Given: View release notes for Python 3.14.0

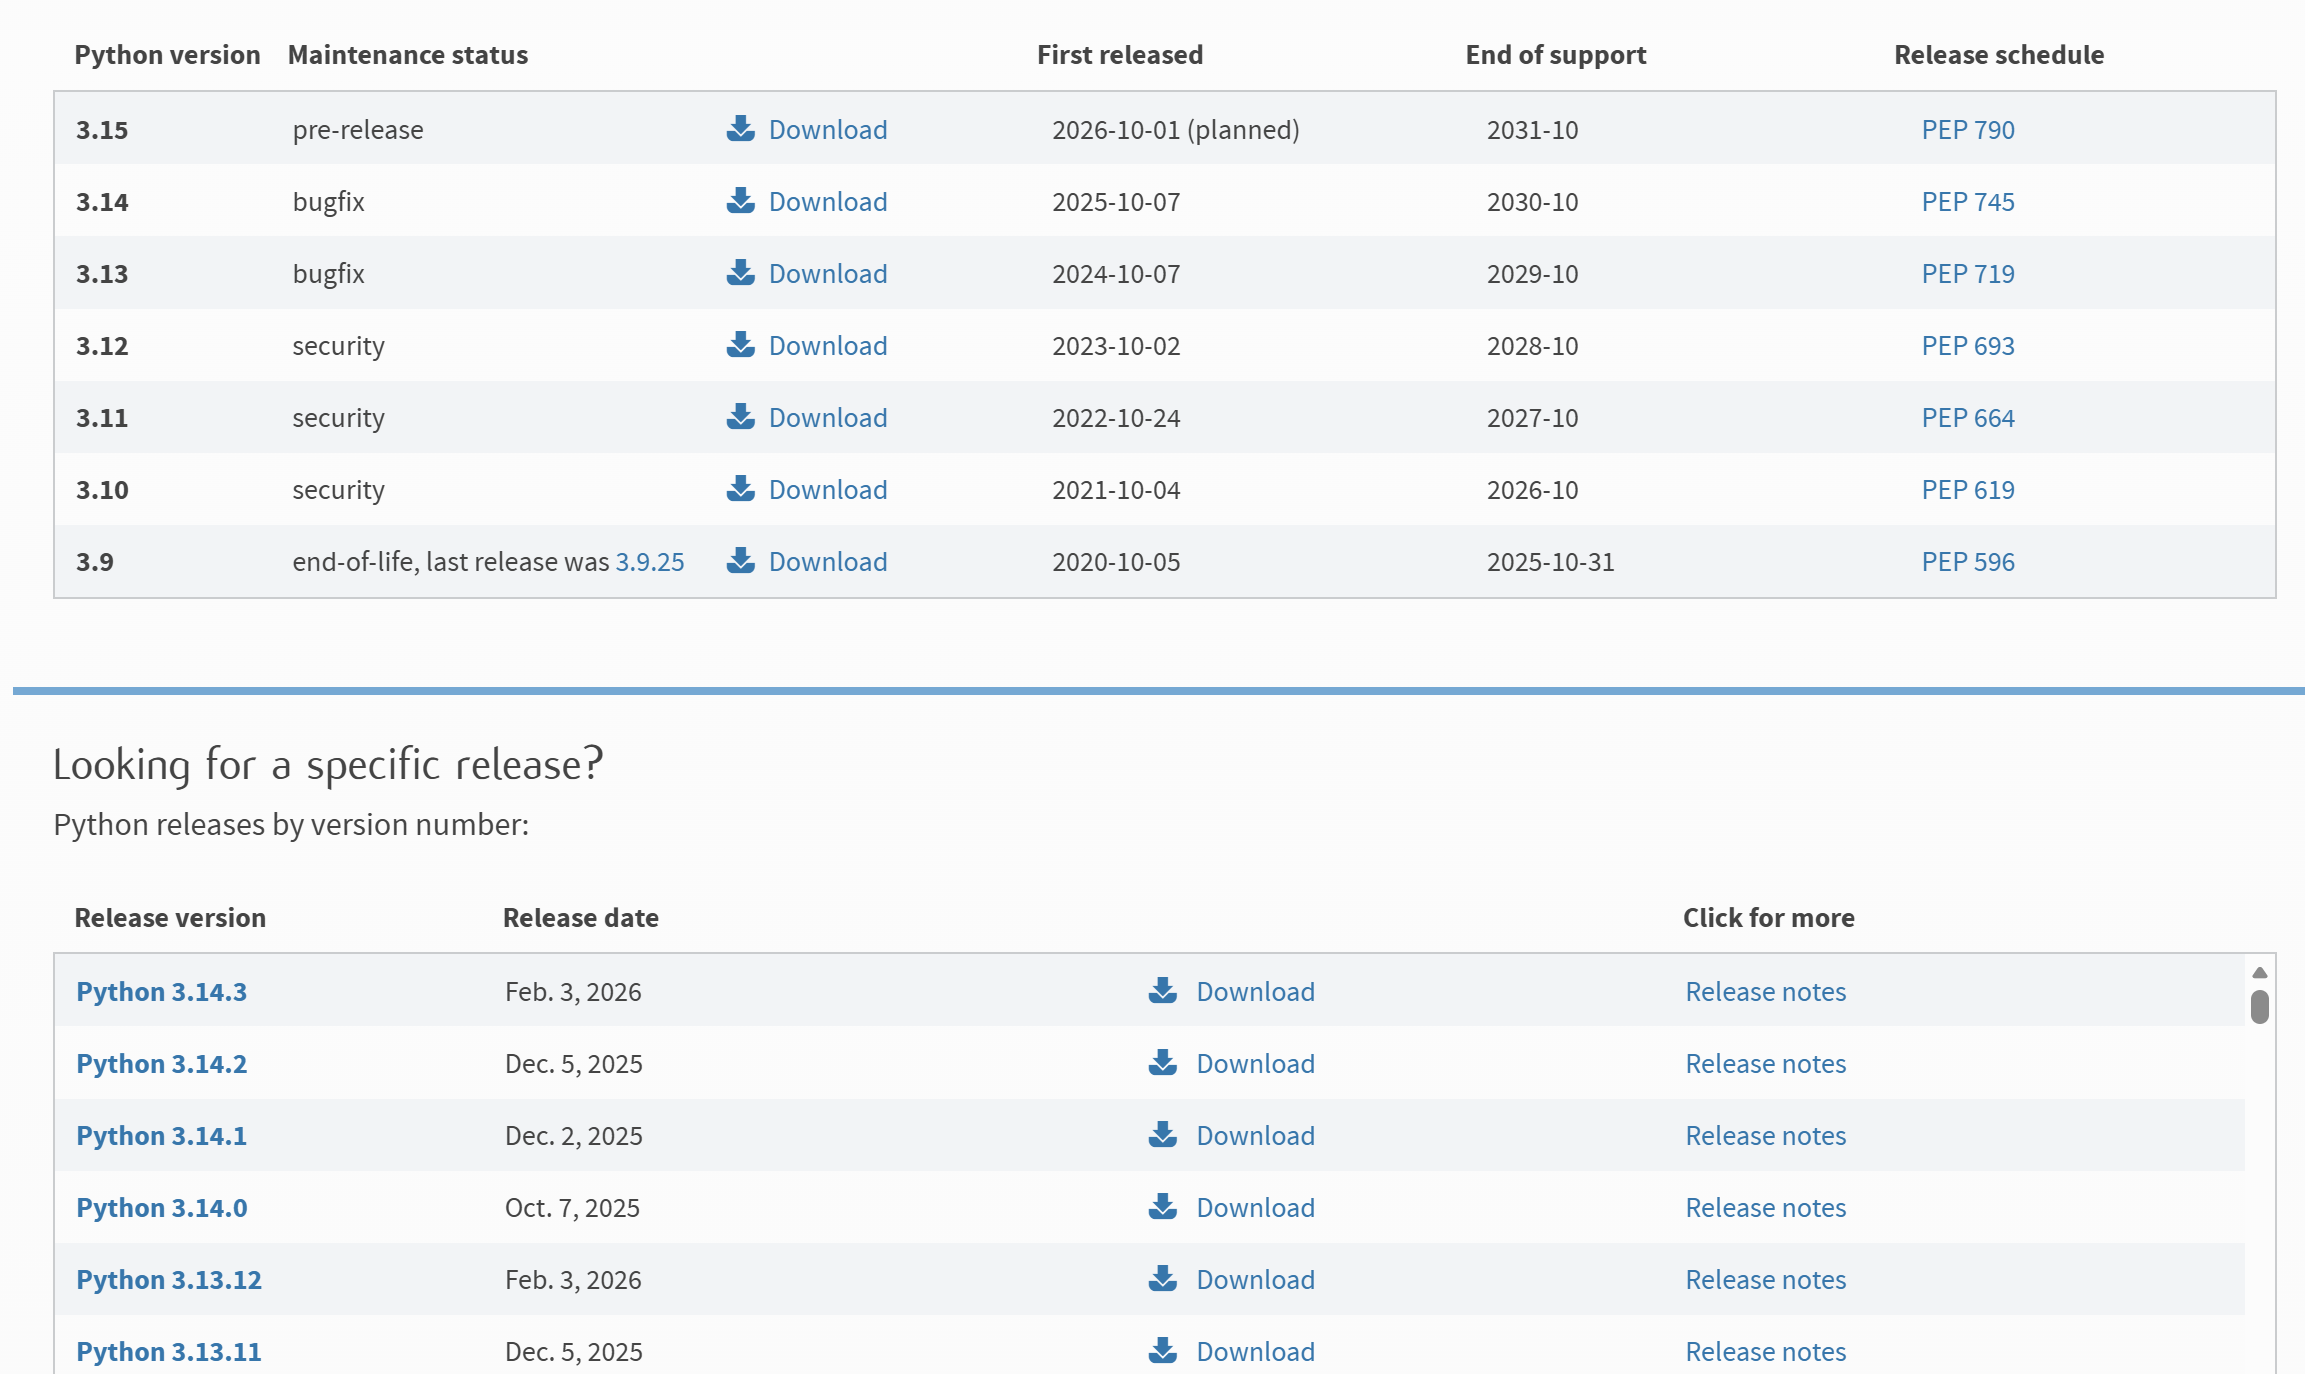Looking at the screenshot, I should [1765, 1208].
